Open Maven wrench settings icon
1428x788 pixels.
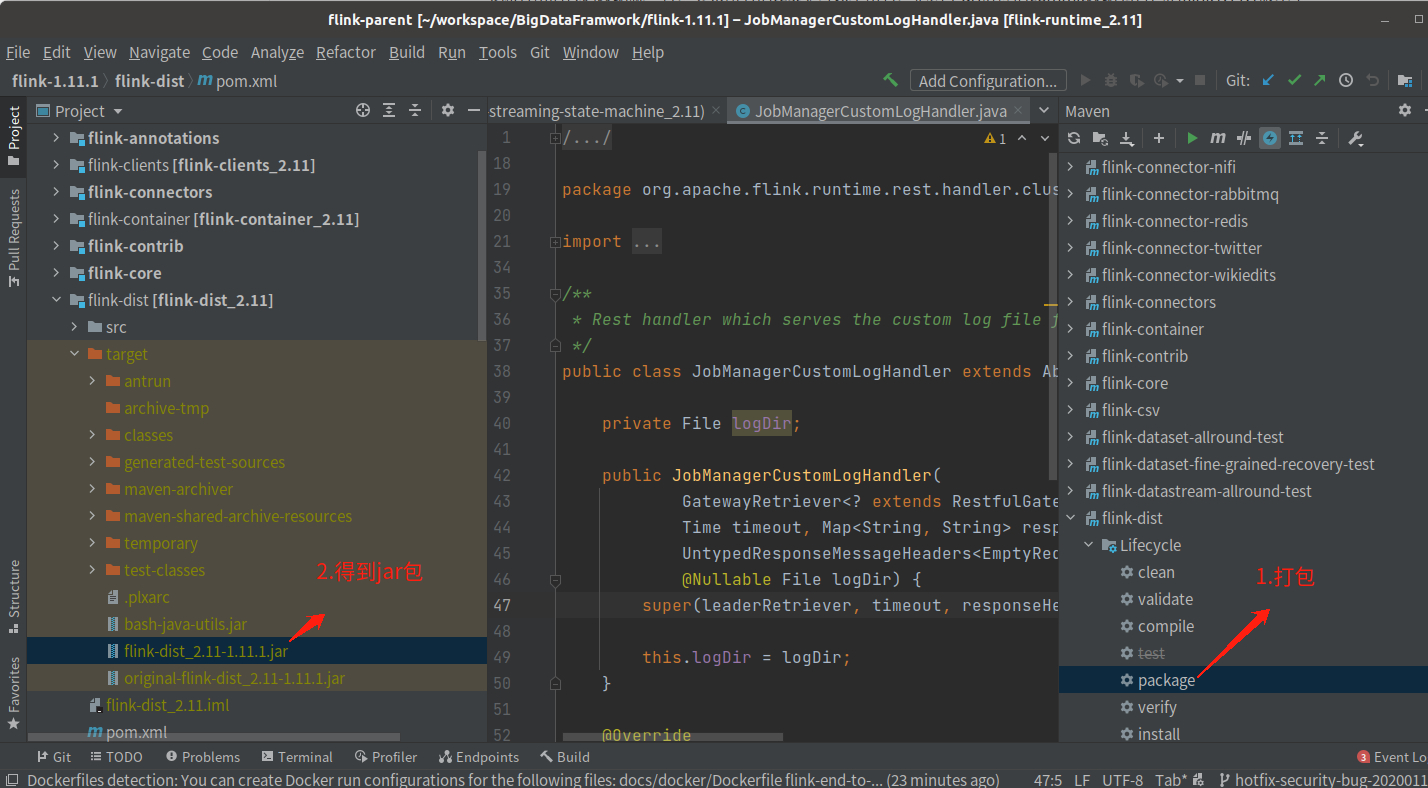tap(1356, 138)
